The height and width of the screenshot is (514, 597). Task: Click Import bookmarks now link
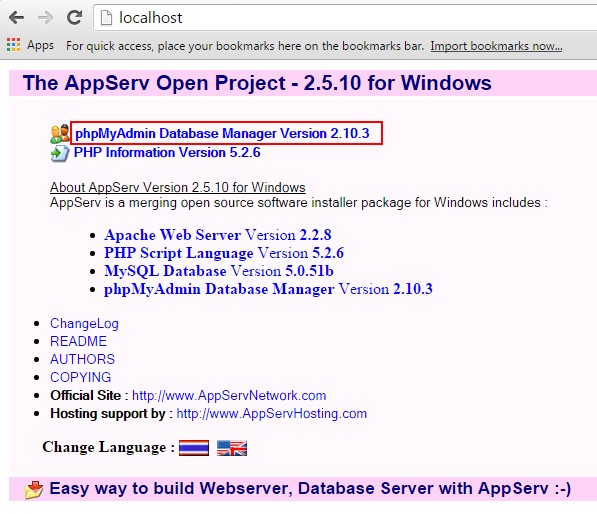click(496, 46)
